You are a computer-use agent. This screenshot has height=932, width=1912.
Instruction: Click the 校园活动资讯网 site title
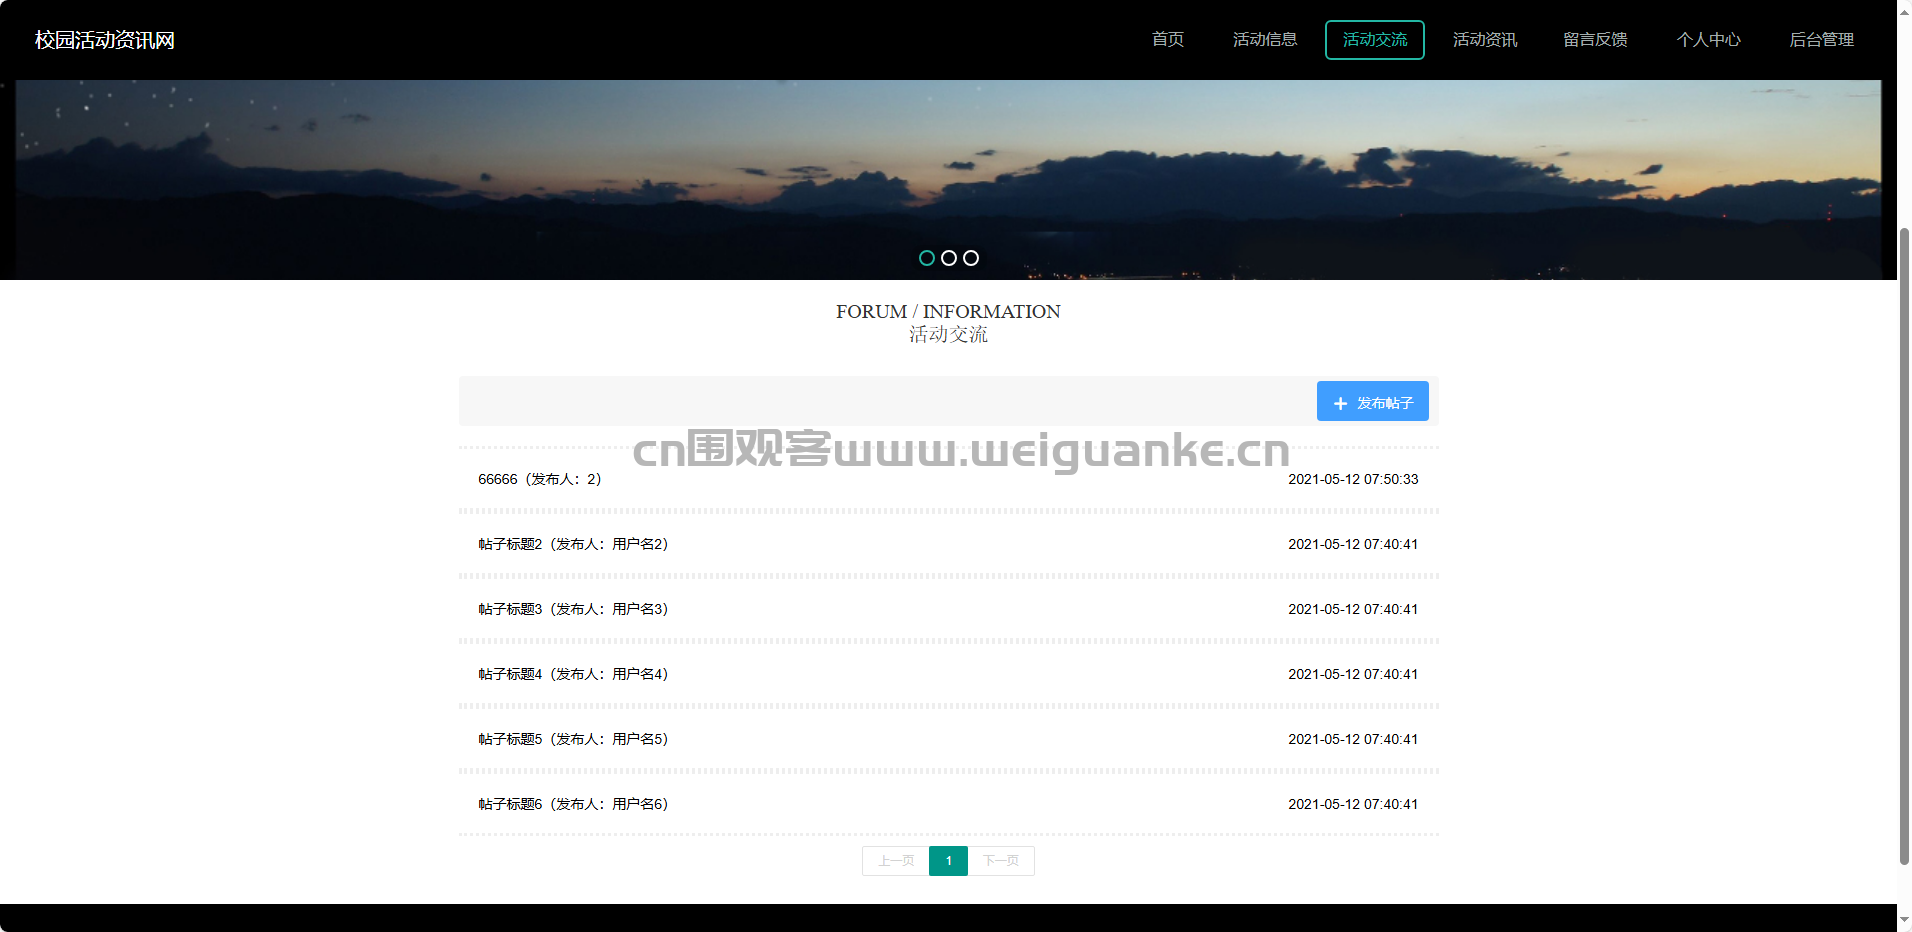[105, 40]
